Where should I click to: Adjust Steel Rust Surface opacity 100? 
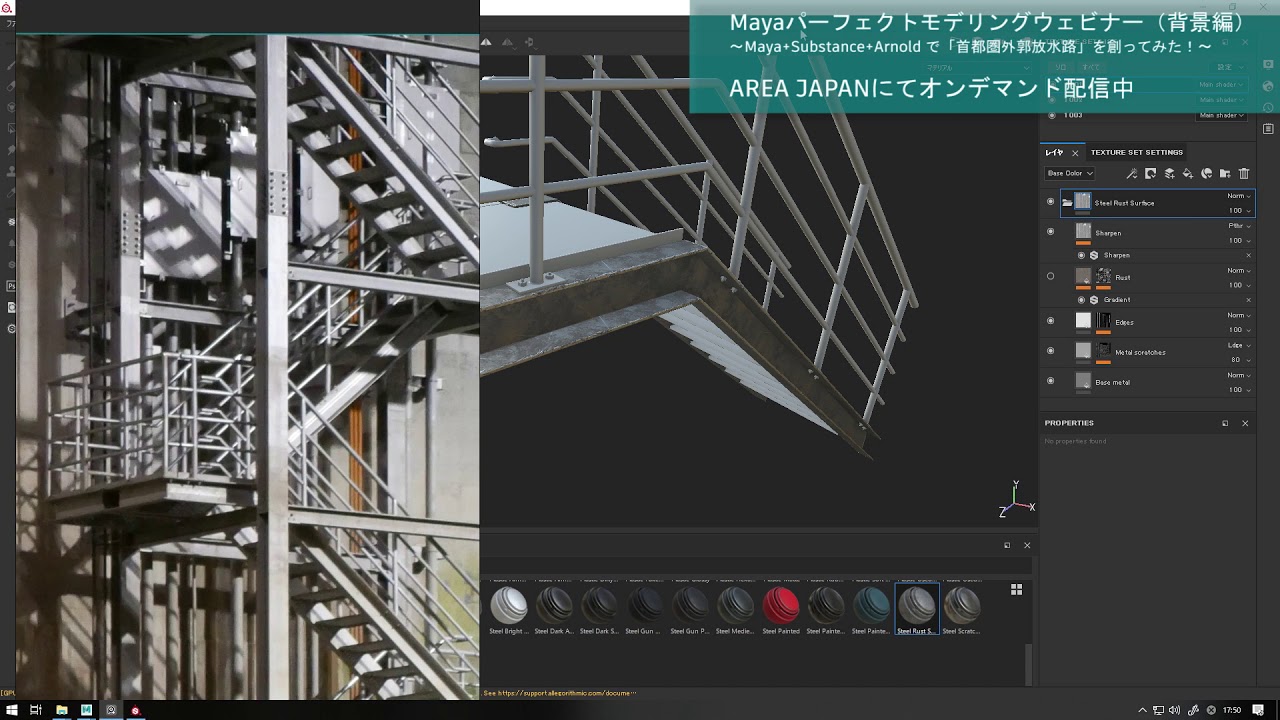point(1239,211)
